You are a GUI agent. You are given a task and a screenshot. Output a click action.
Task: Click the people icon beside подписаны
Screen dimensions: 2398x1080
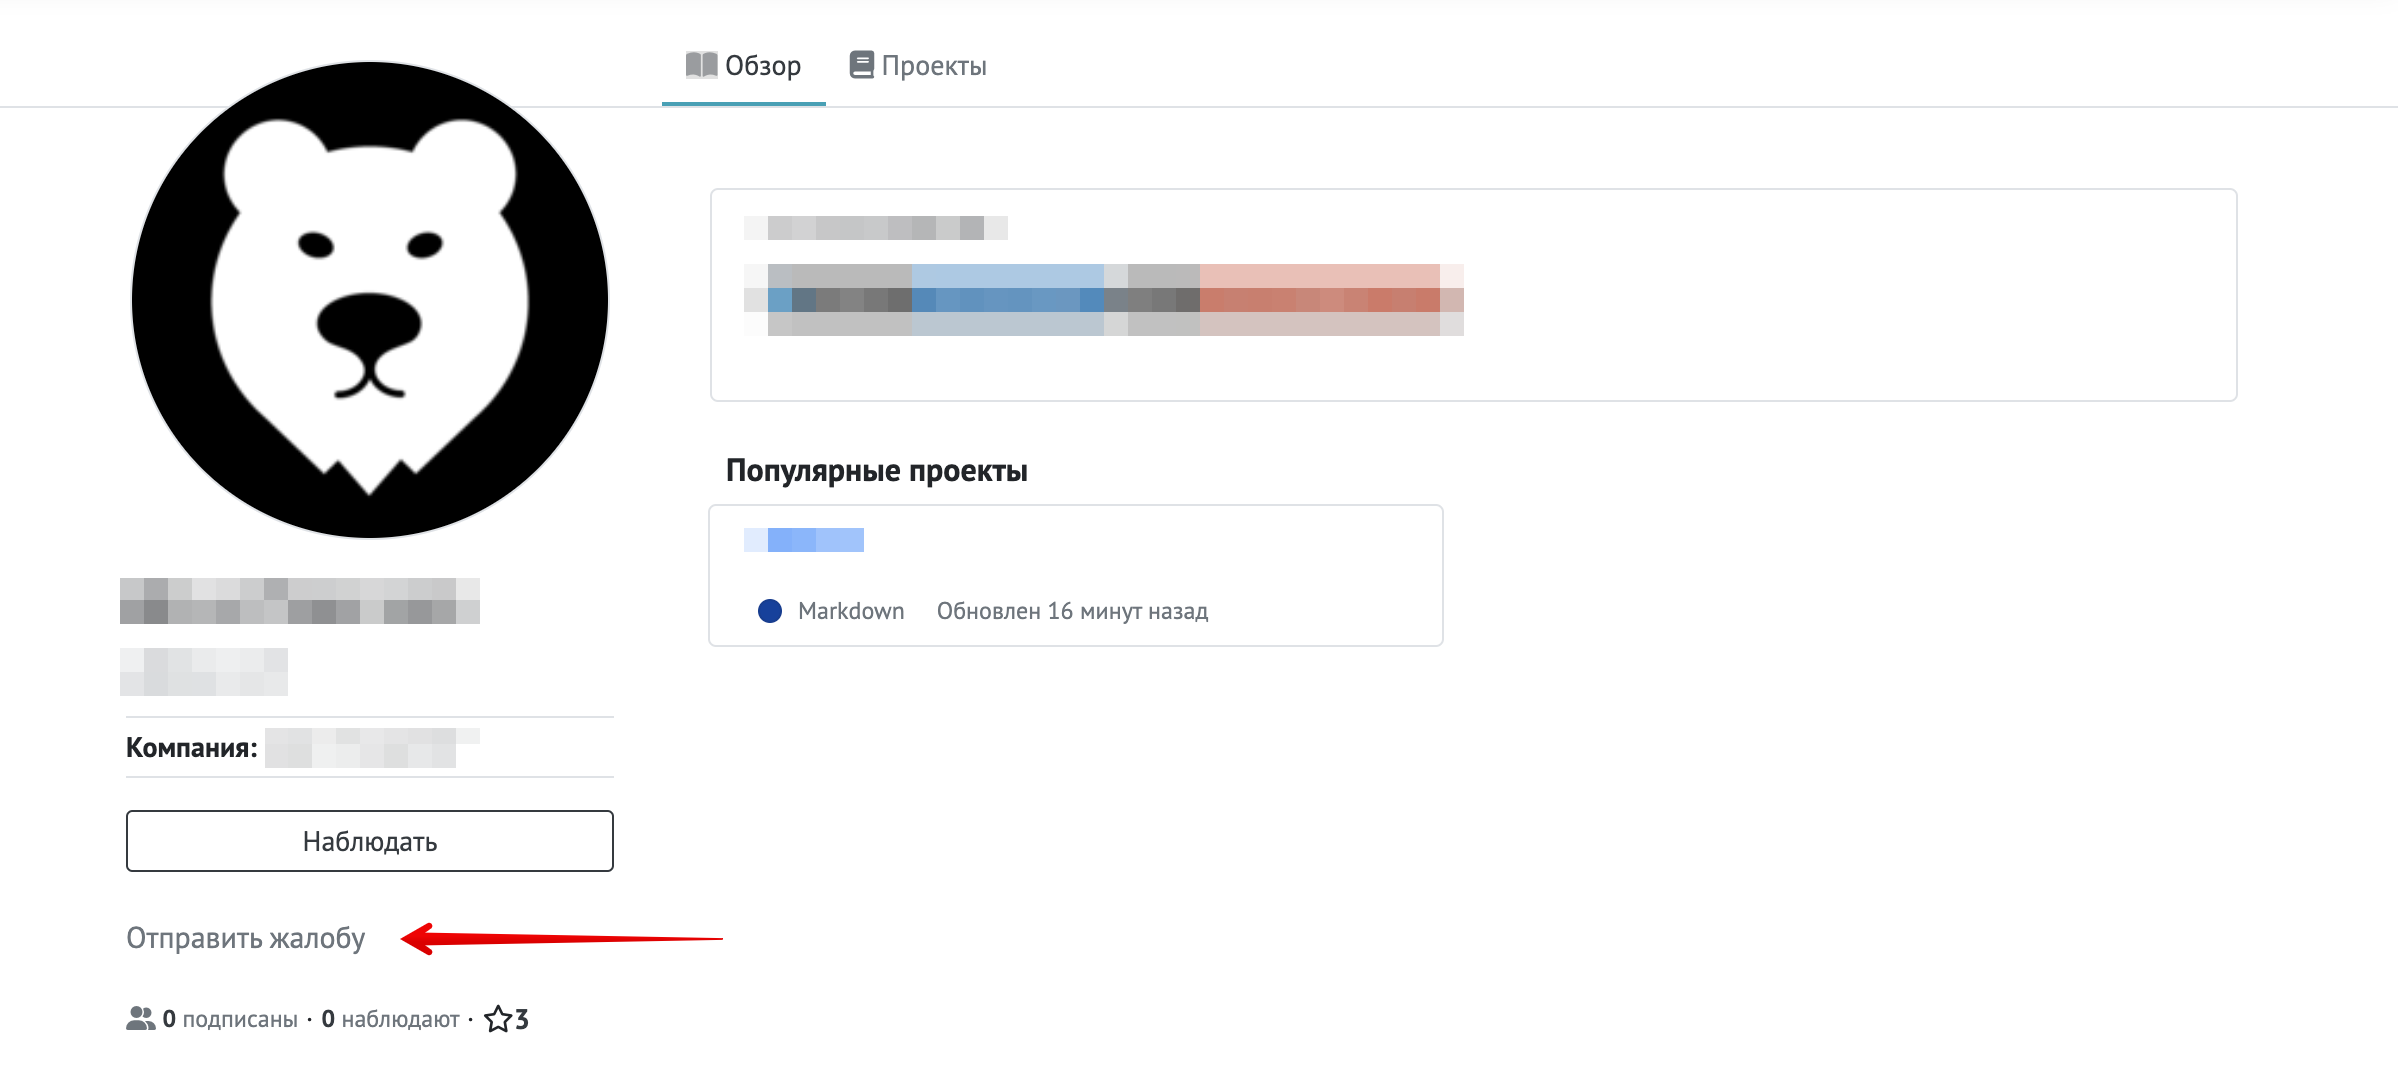point(141,1018)
